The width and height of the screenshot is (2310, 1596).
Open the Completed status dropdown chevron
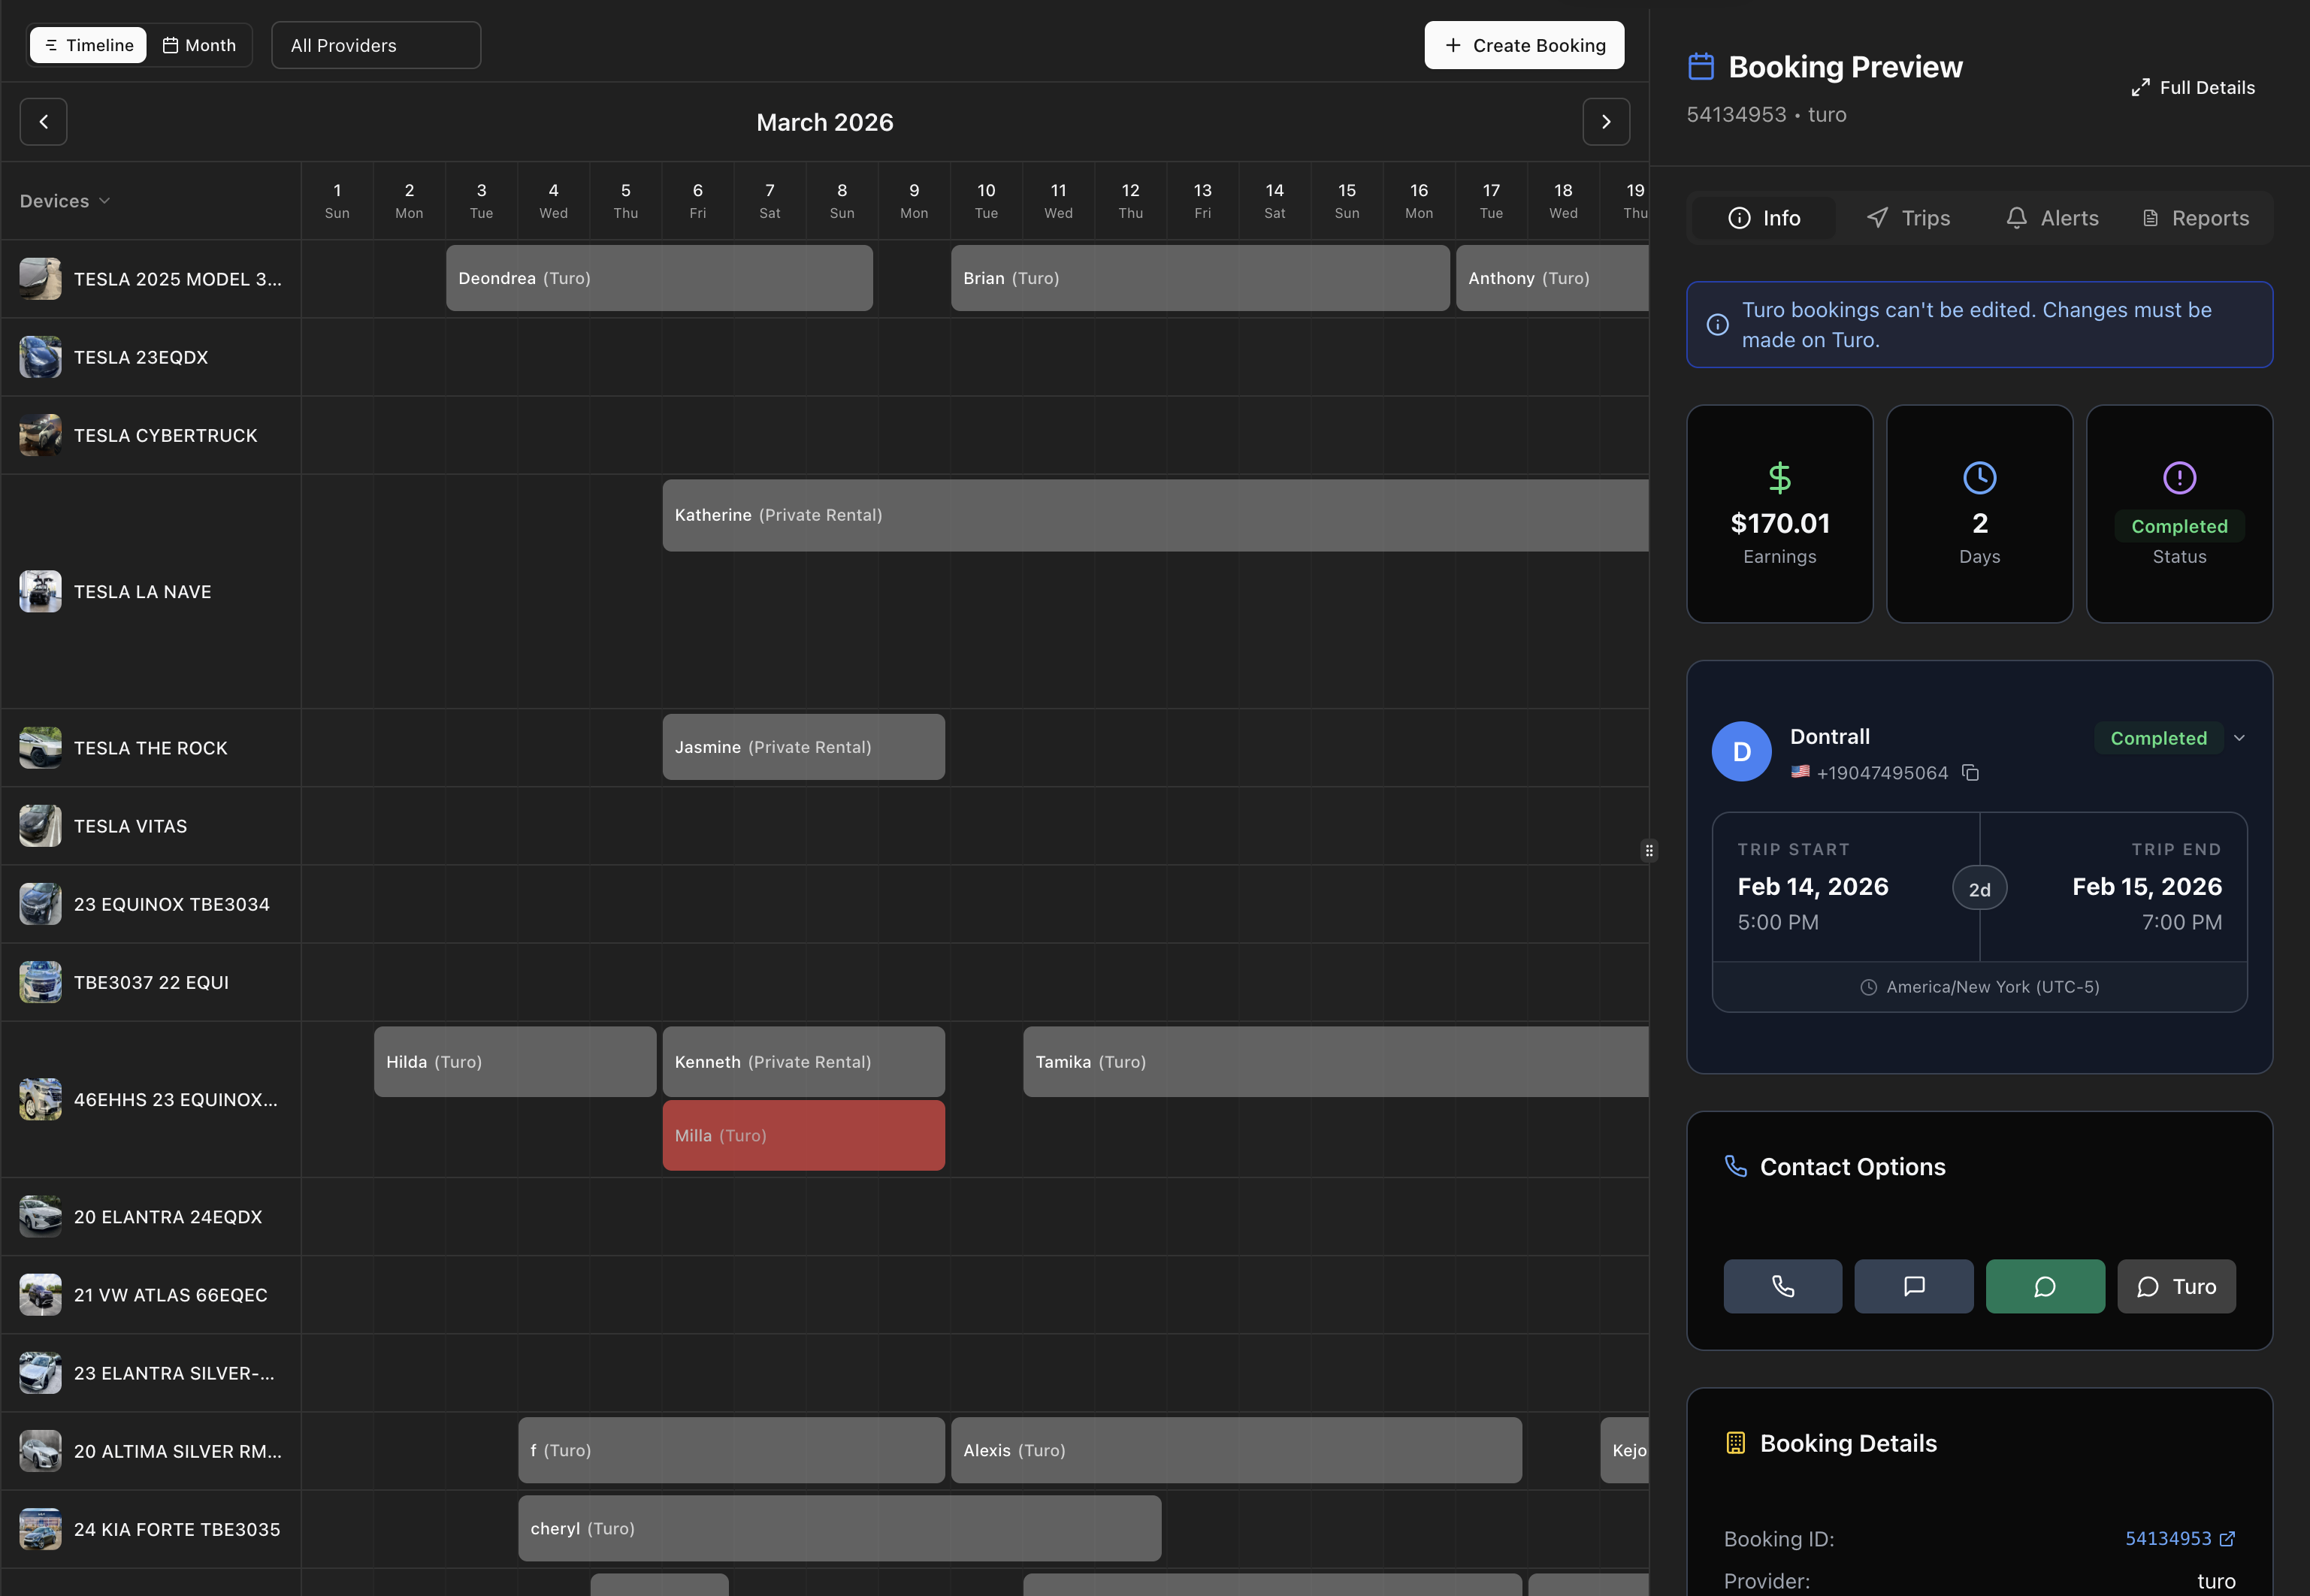(x=2240, y=738)
